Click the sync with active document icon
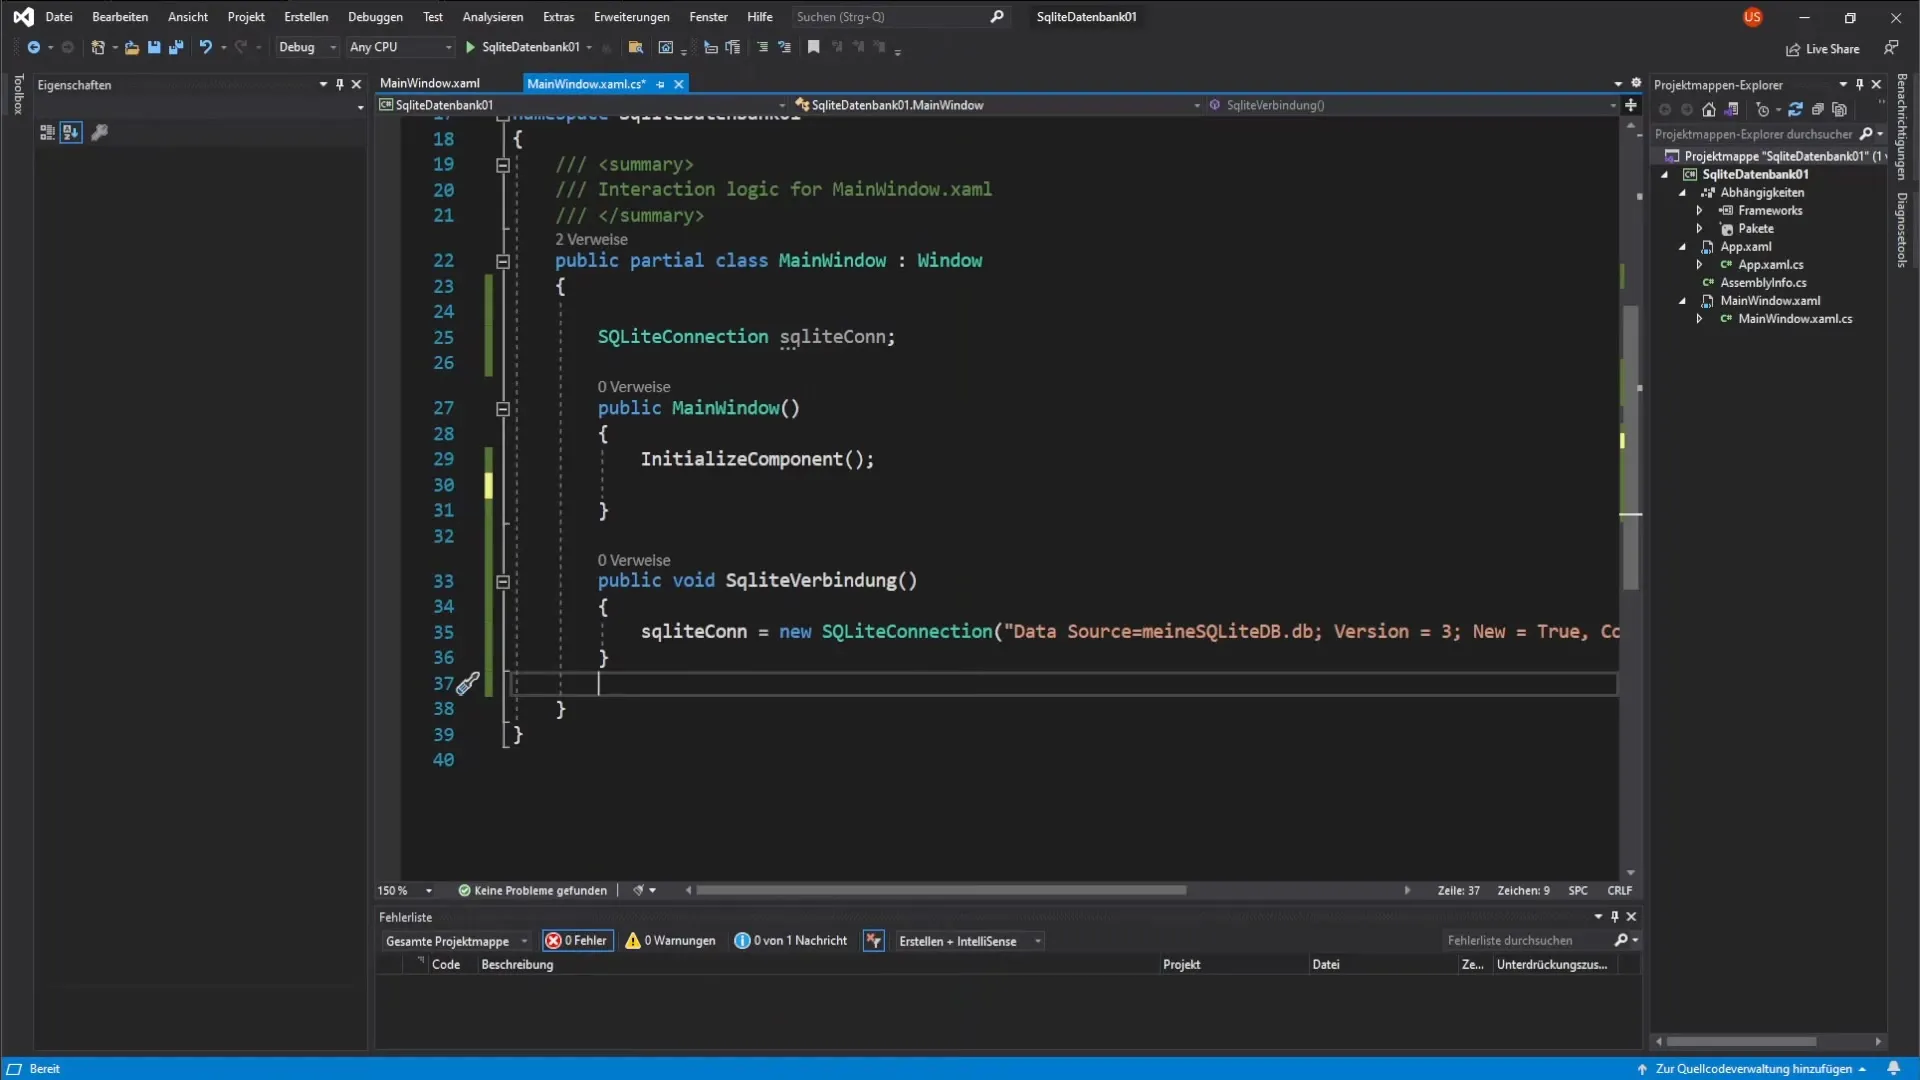This screenshot has width=1920, height=1080. (x=1795, y=110)
